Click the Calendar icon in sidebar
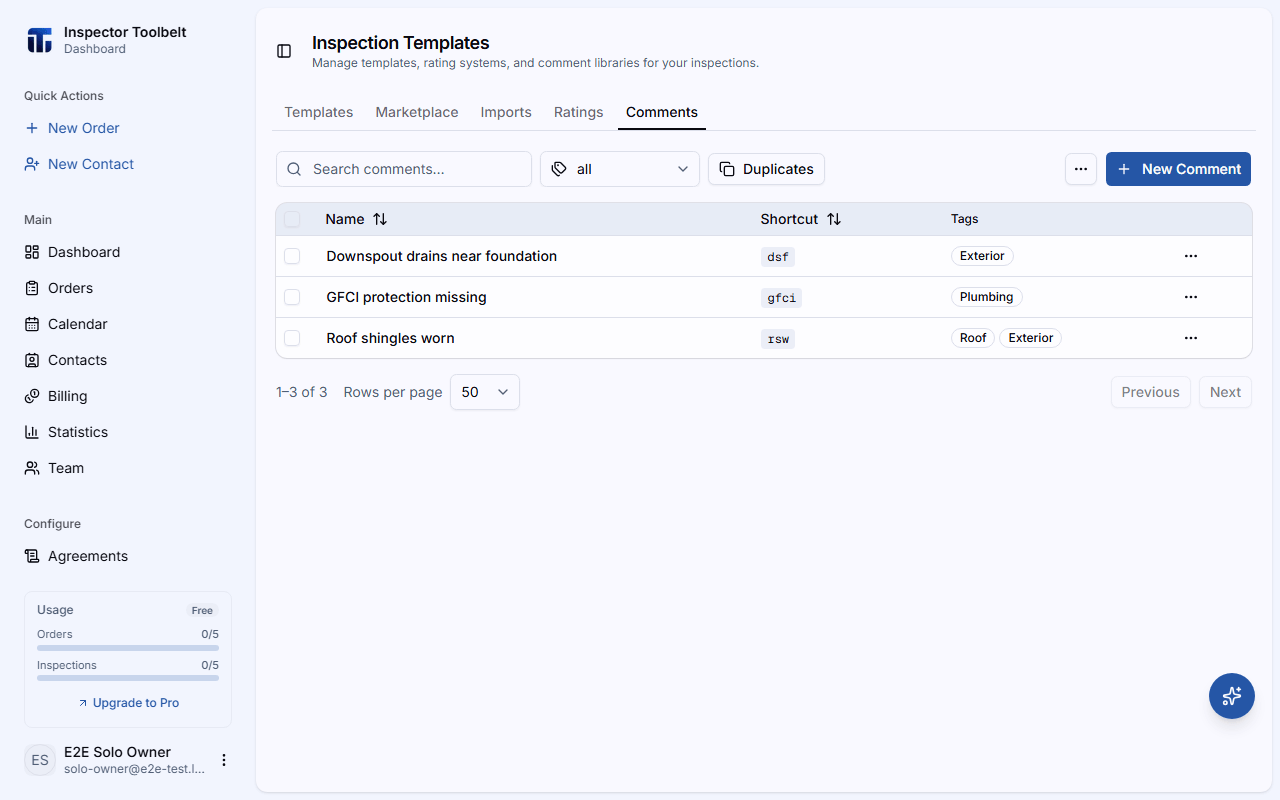The height and width of the screenshot is (800, 1280). [32, 324]
